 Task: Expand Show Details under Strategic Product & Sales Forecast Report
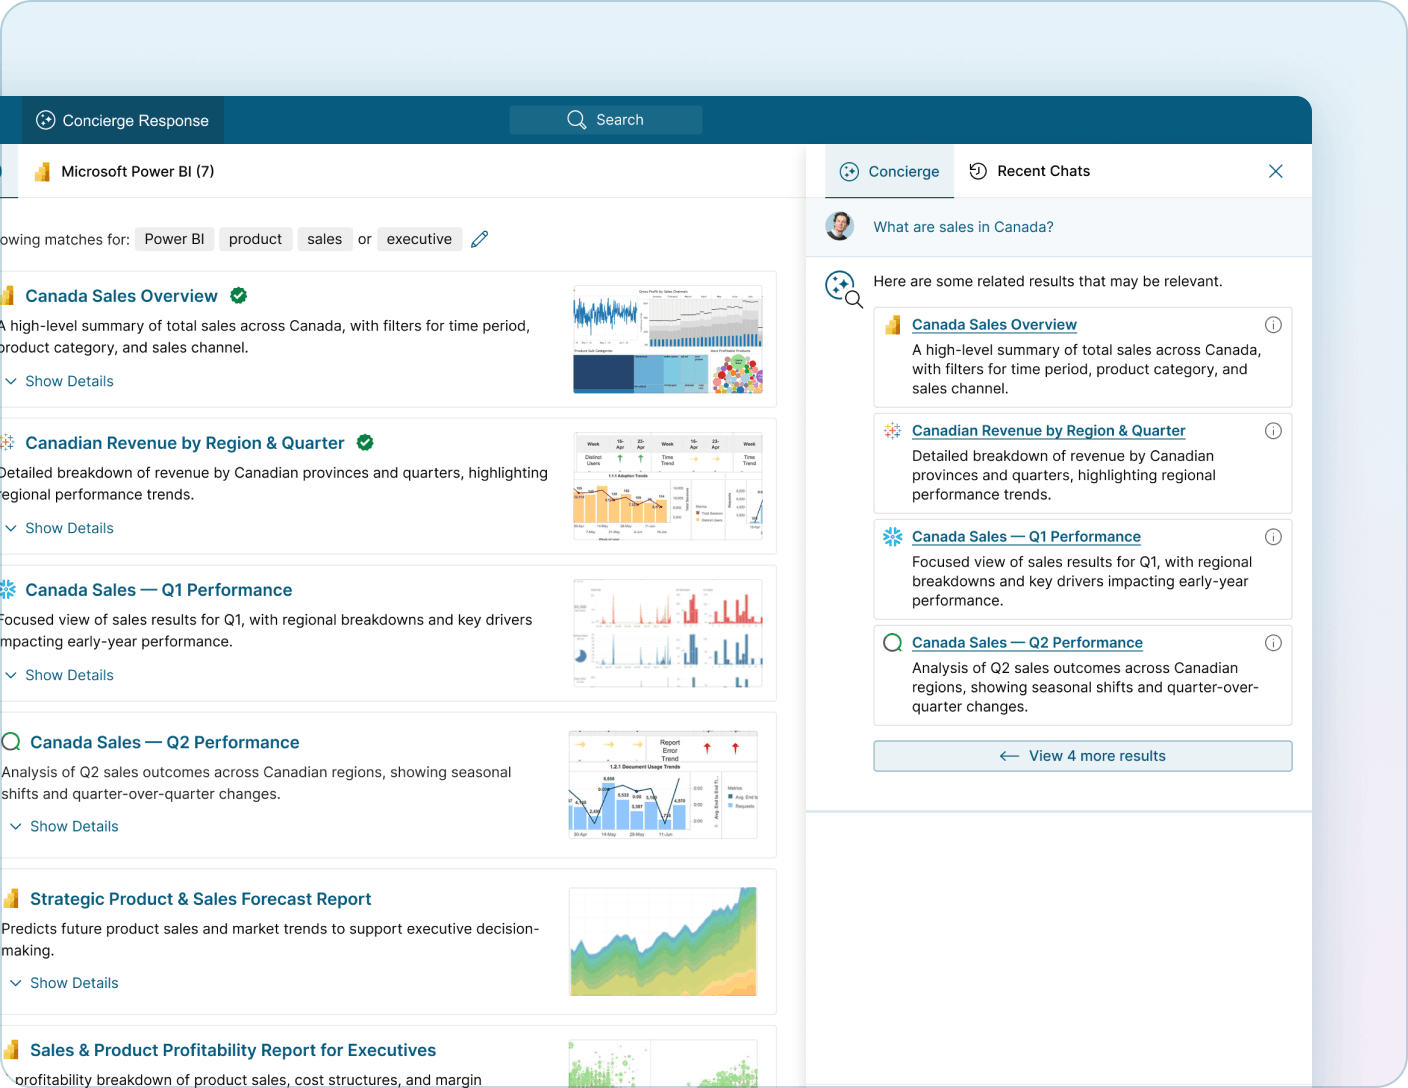[65, 982]
